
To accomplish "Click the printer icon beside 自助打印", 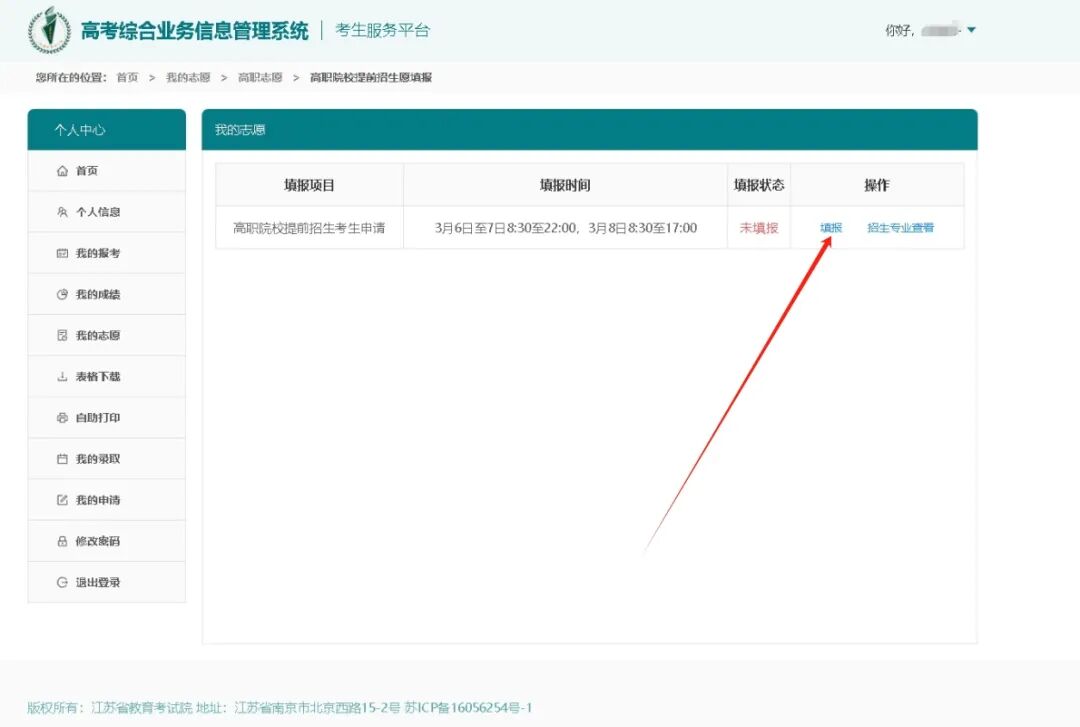I will [62, 418].
